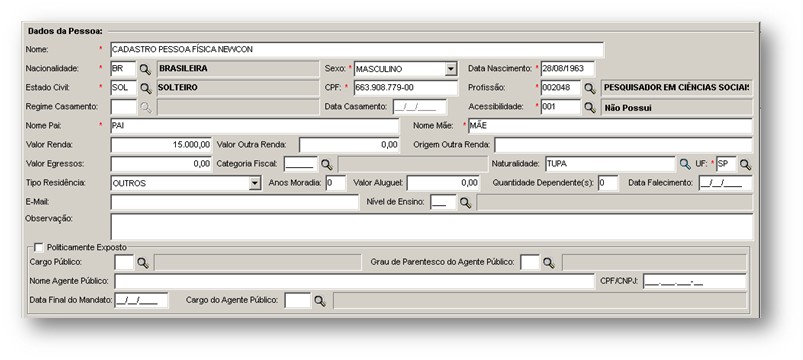Click the SOLTEIRO description text
803x360 pixels.
tap(178, 88)
